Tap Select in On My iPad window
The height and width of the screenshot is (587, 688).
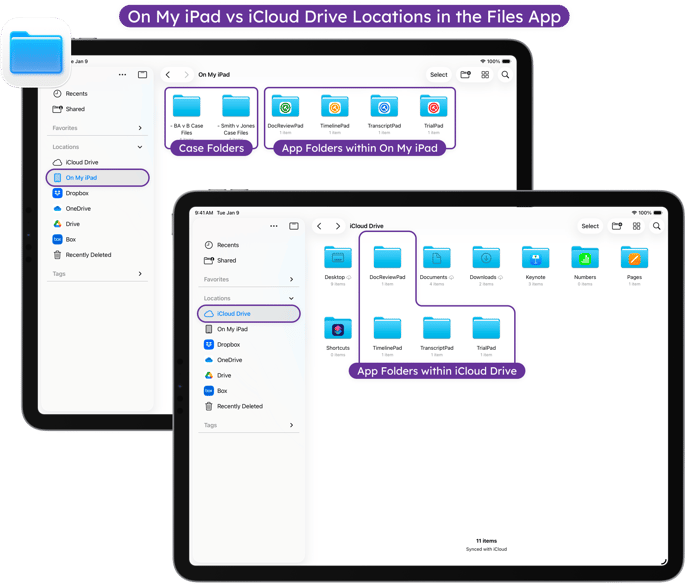tap(439, 75)
